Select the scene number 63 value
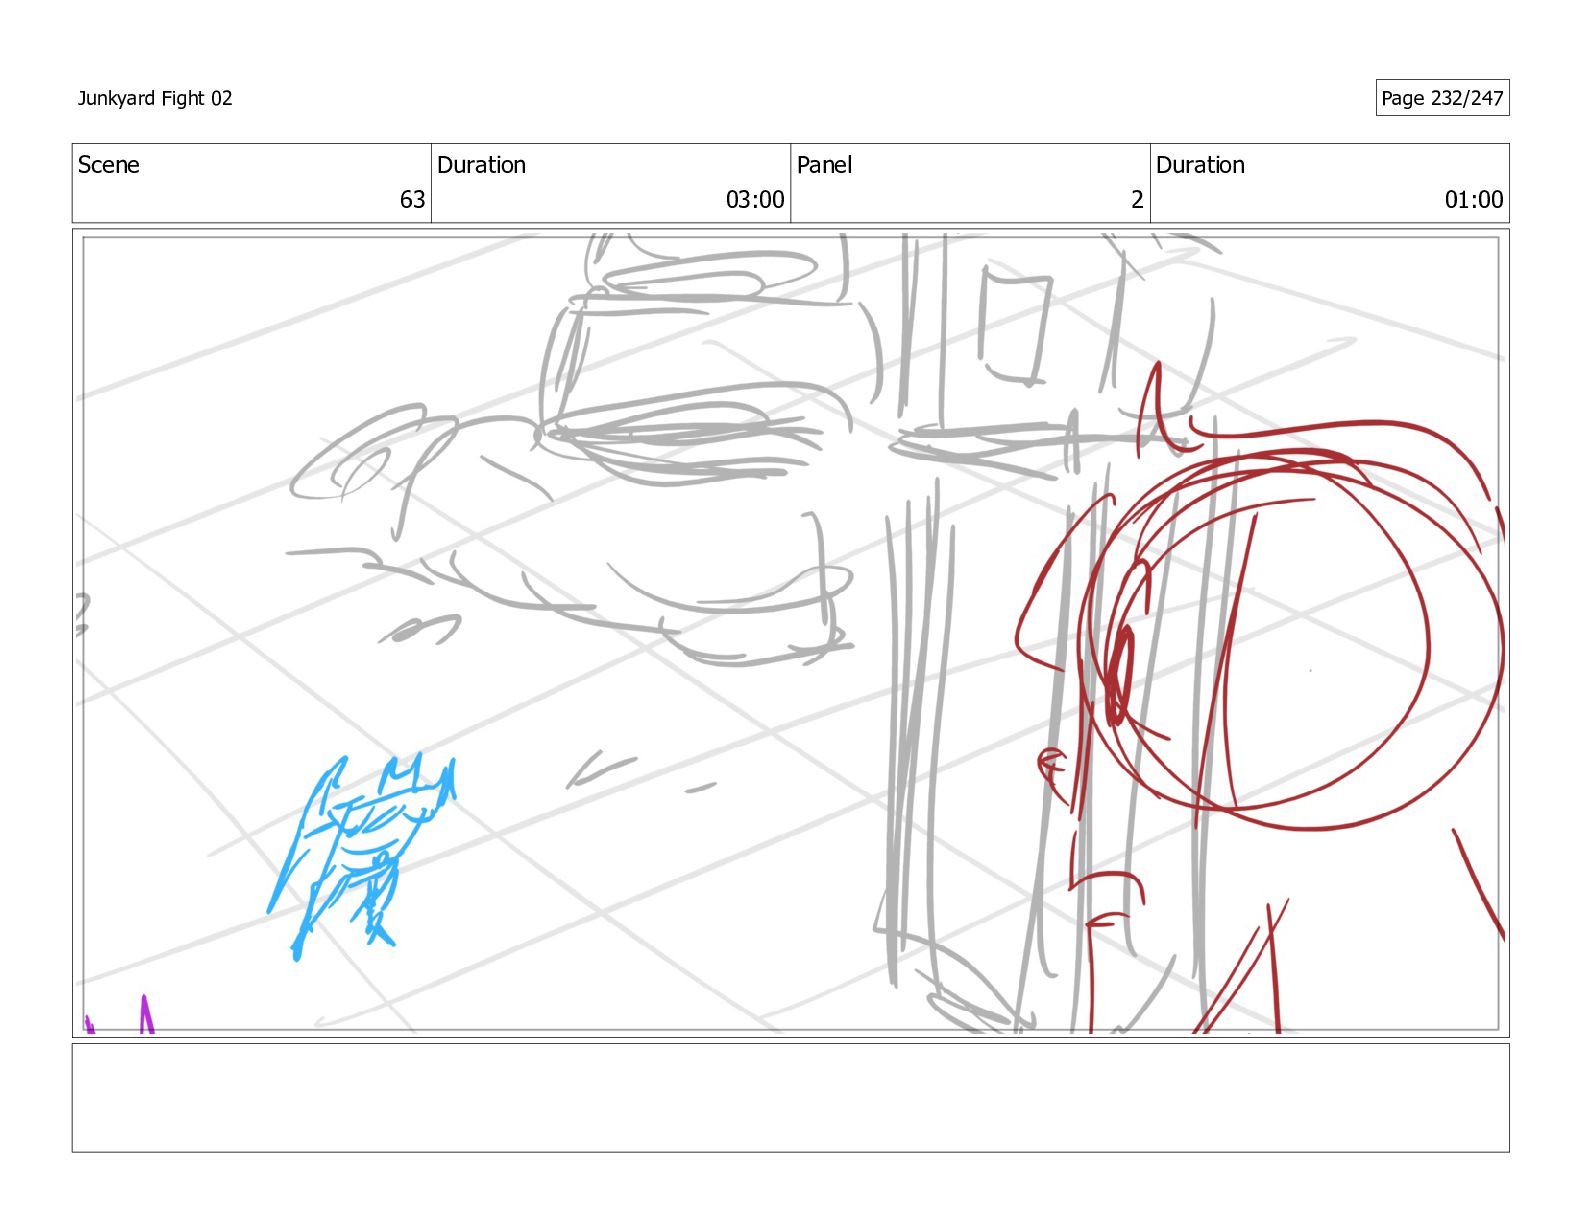Viewport: 1584px width, 1224px height. 412,200
